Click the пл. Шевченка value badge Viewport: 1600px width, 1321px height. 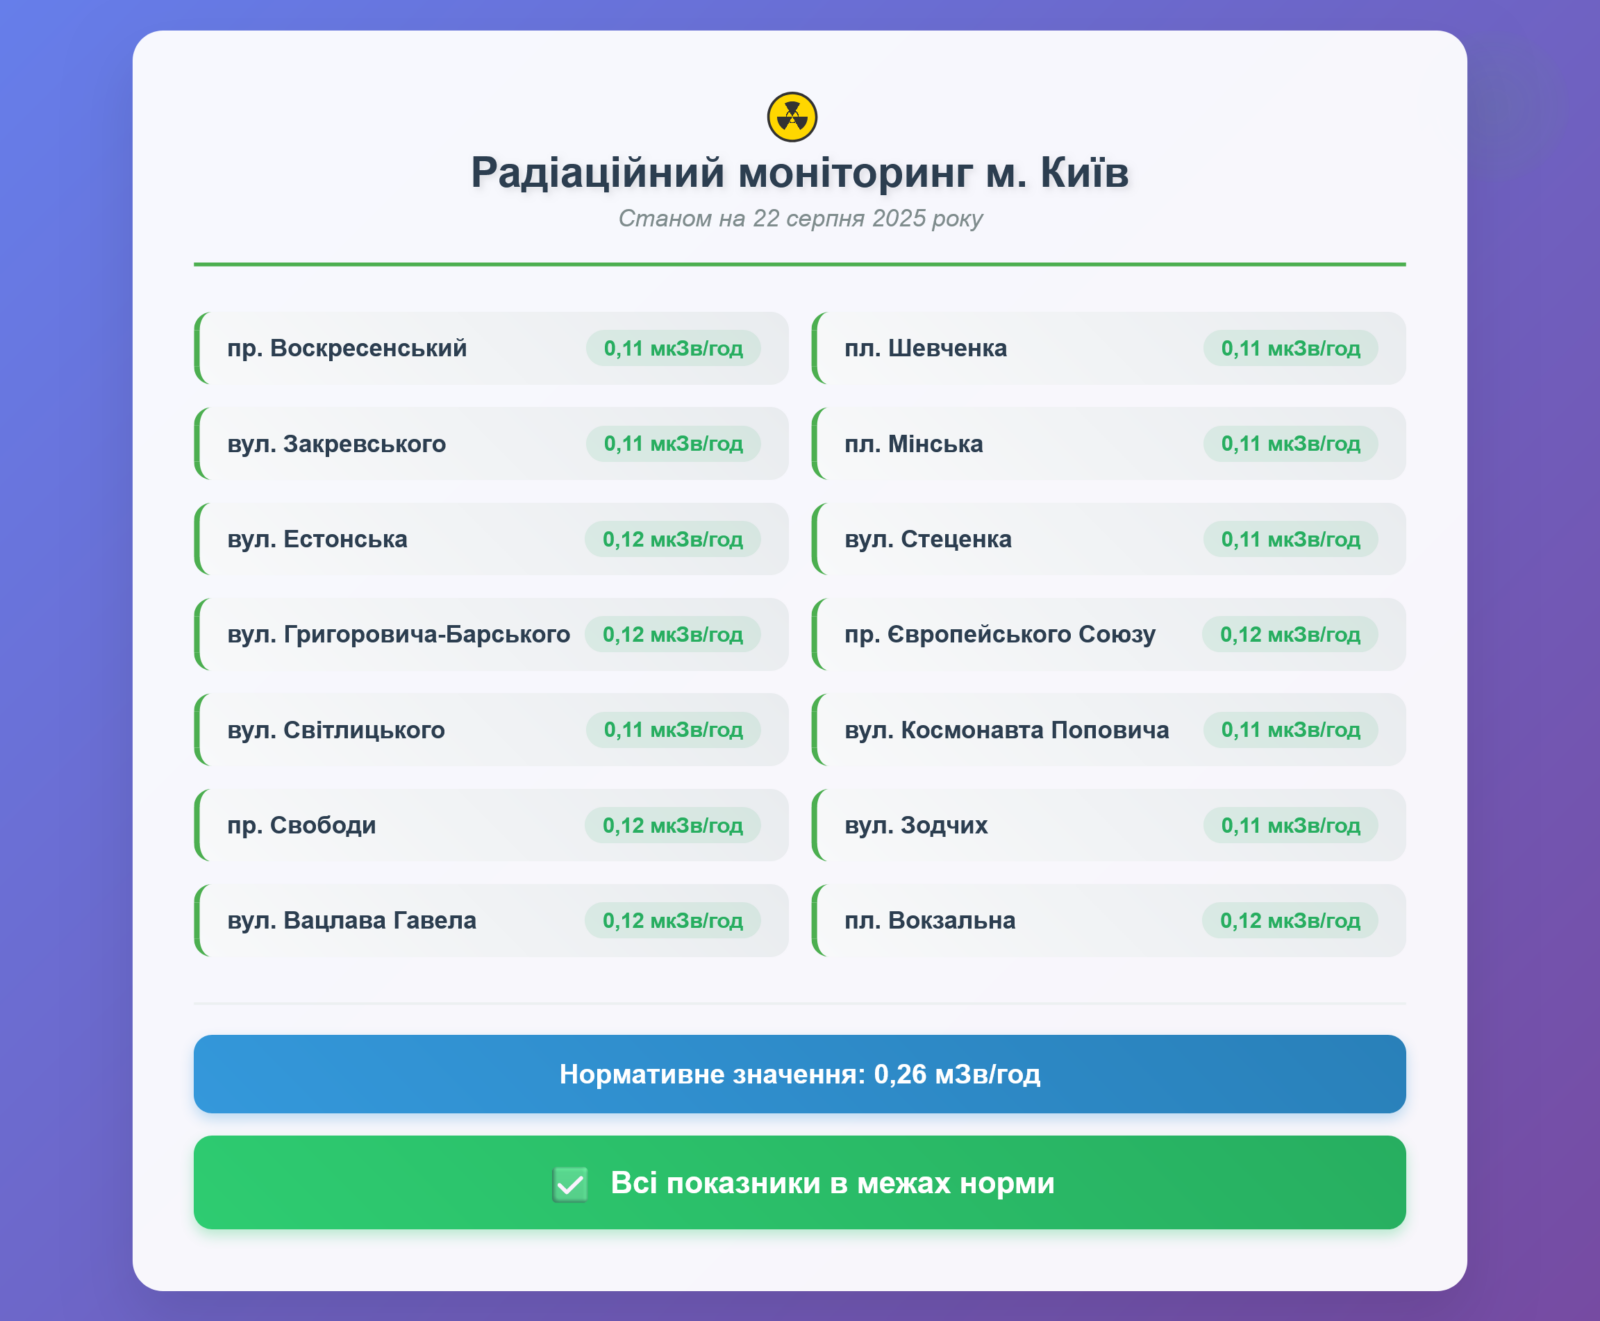1290,348
